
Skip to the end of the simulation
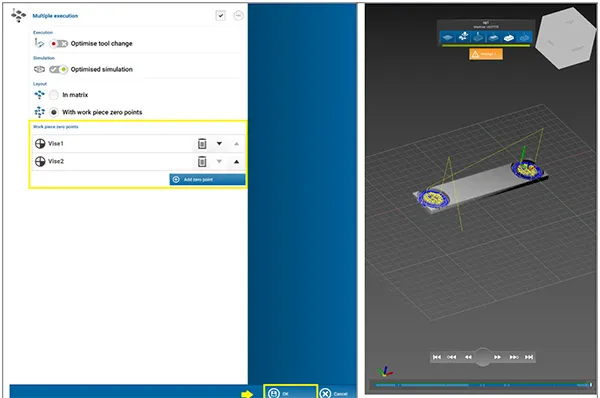[529, 357]
